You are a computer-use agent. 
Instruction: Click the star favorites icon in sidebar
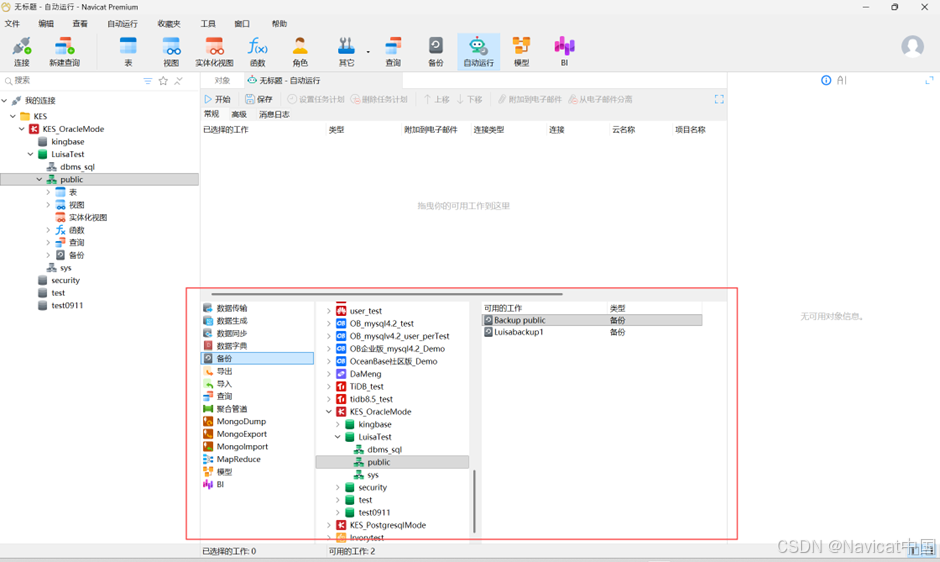coord(163,81)
